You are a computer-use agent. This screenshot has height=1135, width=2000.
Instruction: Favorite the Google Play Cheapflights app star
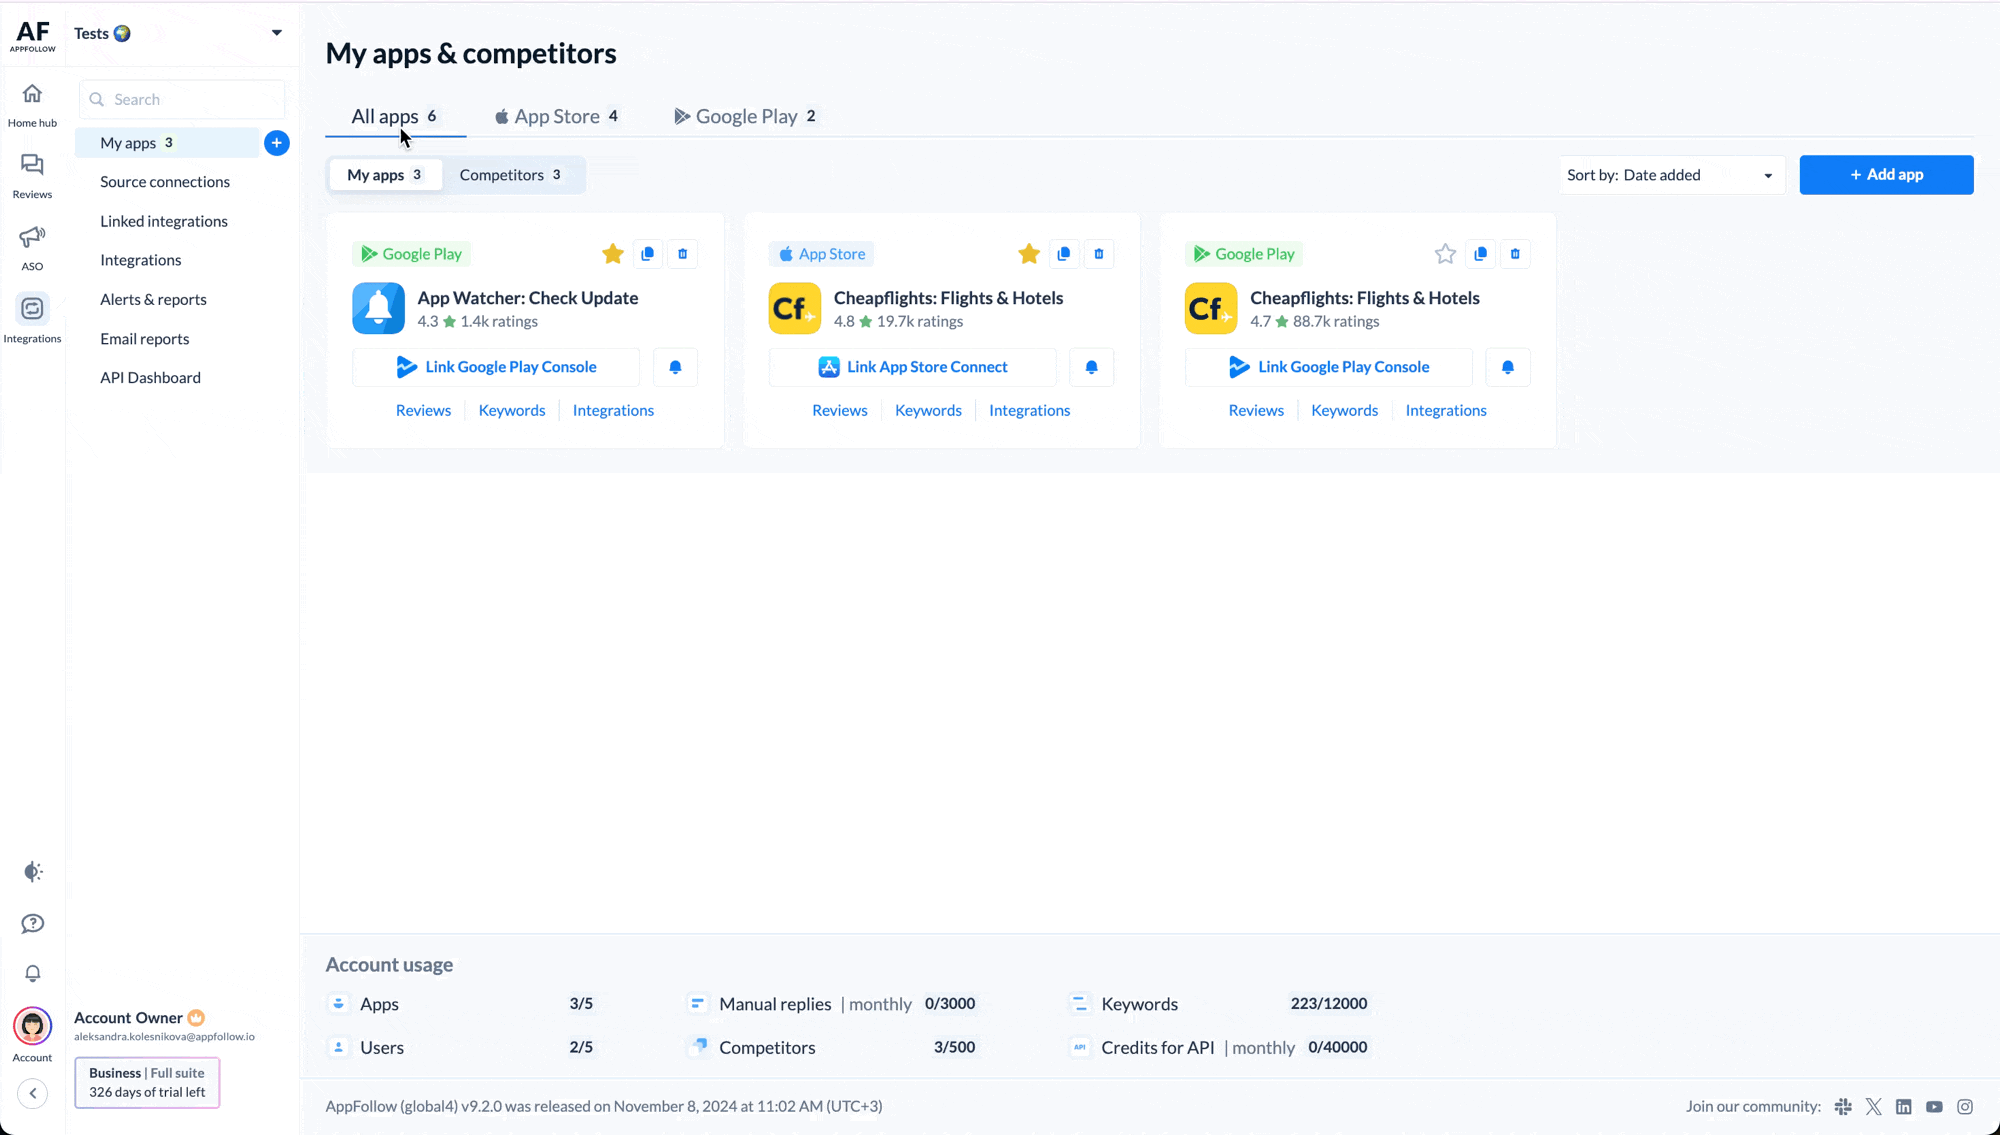(x=1445, y=254)
